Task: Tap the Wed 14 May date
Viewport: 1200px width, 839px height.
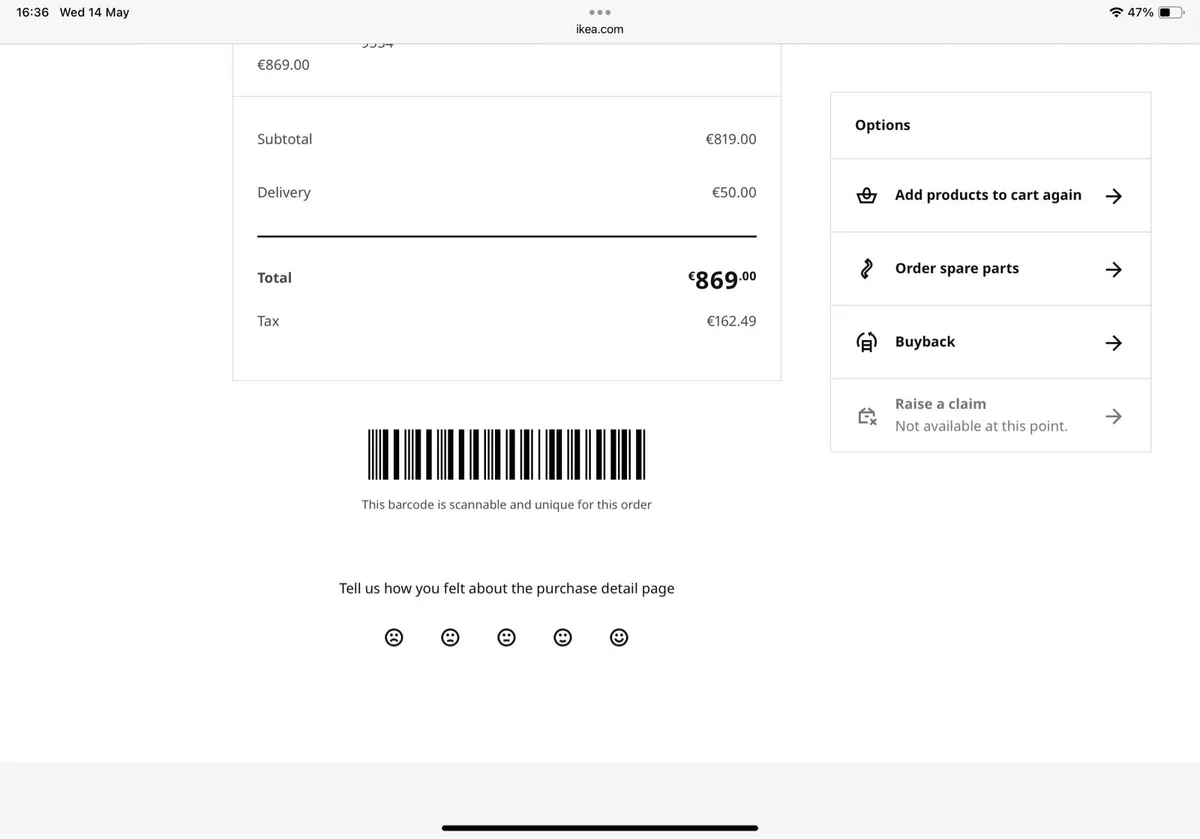Action: tap(94, 12)
